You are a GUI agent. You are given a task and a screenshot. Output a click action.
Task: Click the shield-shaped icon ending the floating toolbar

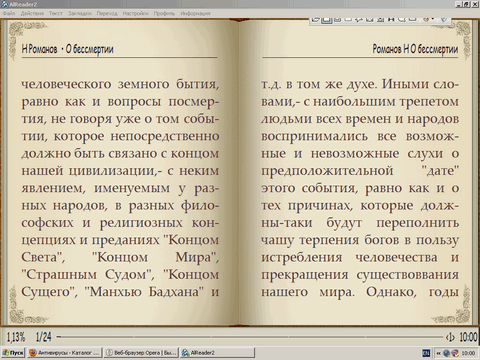click(x=444, y=20)
